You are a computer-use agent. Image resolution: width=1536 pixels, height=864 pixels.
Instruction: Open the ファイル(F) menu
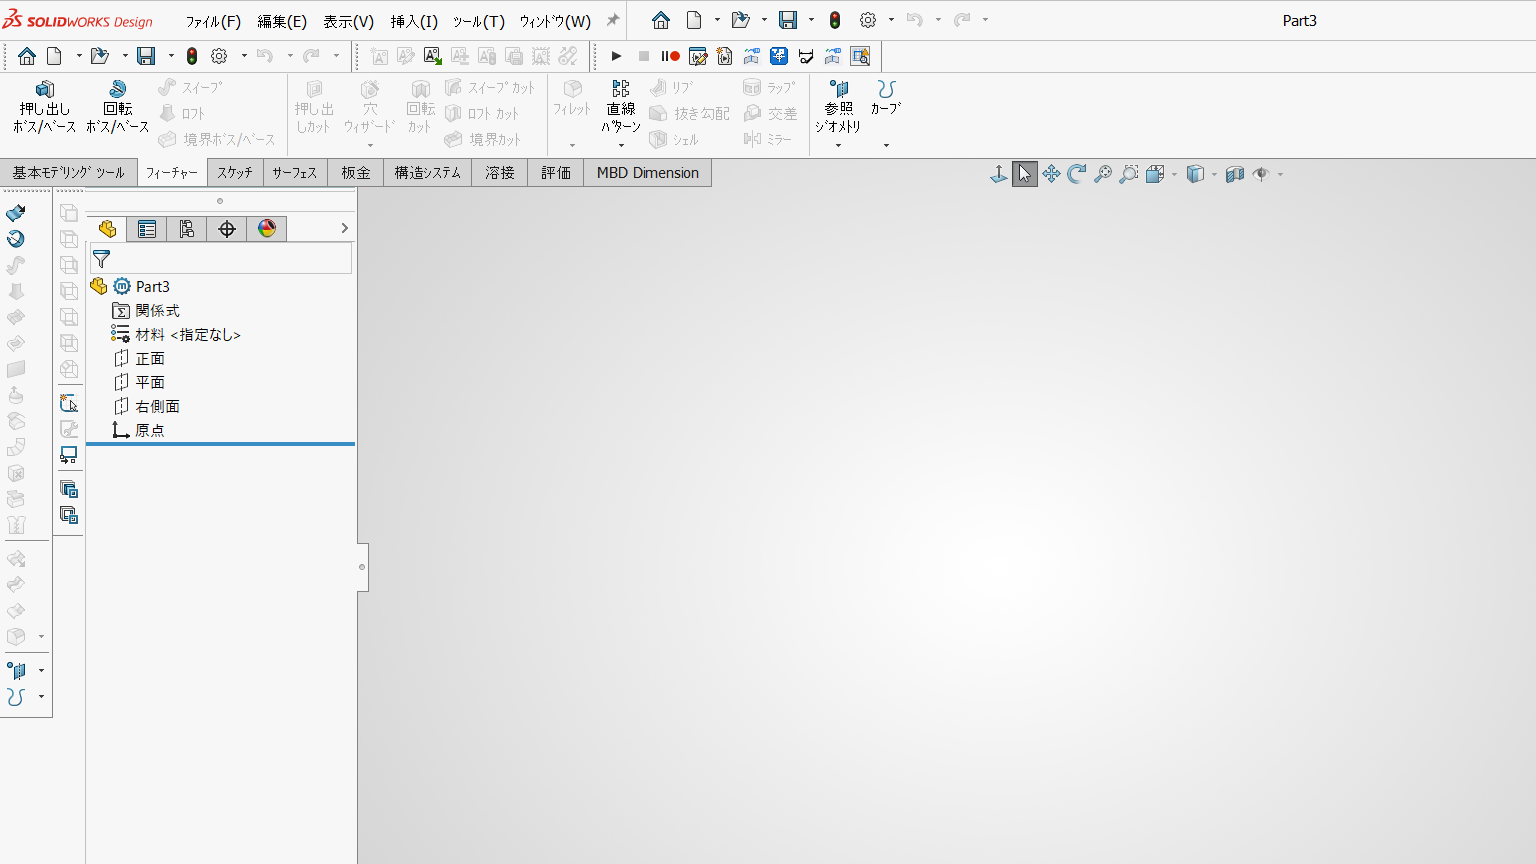[213, 21]
